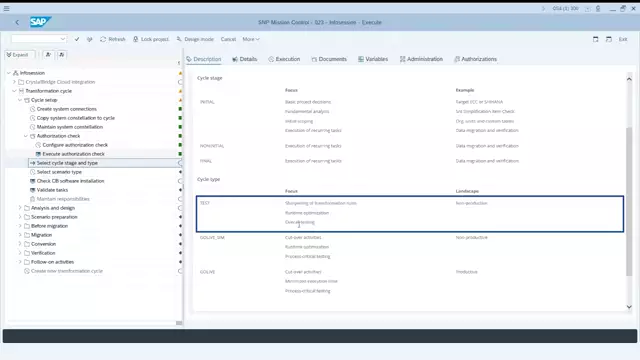Screen dimensions: 640x360
Task: Click the Exit button
Action: click(x=623, y=39)
